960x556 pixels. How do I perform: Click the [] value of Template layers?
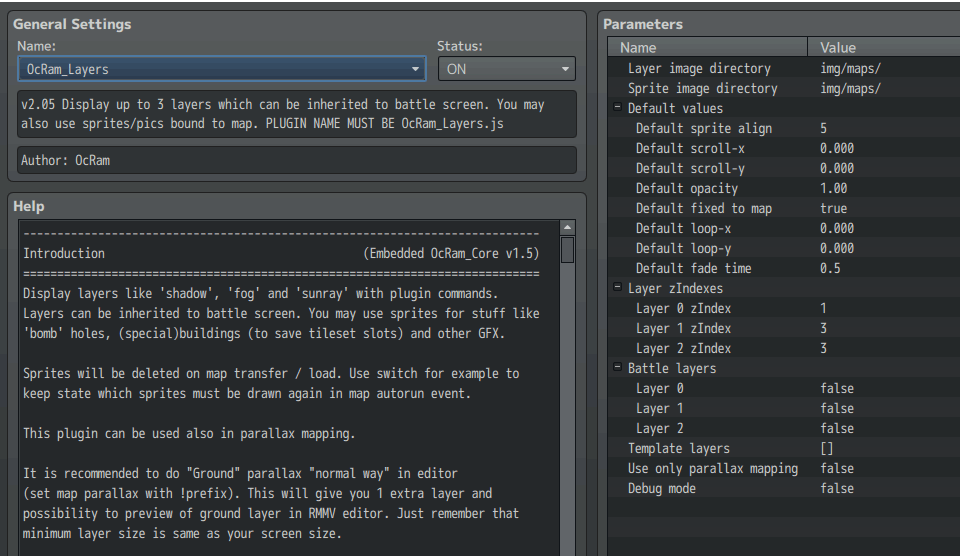point(827,449)
